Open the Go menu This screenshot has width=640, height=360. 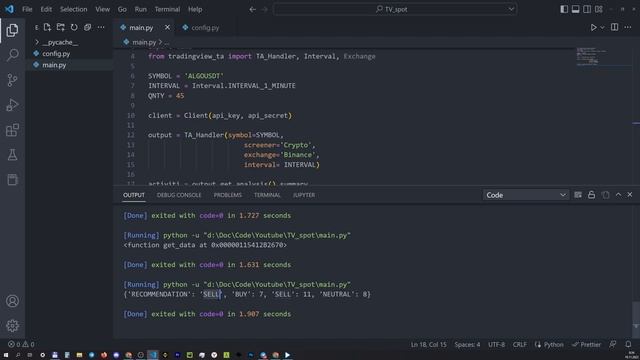click(x=122, y=9)
